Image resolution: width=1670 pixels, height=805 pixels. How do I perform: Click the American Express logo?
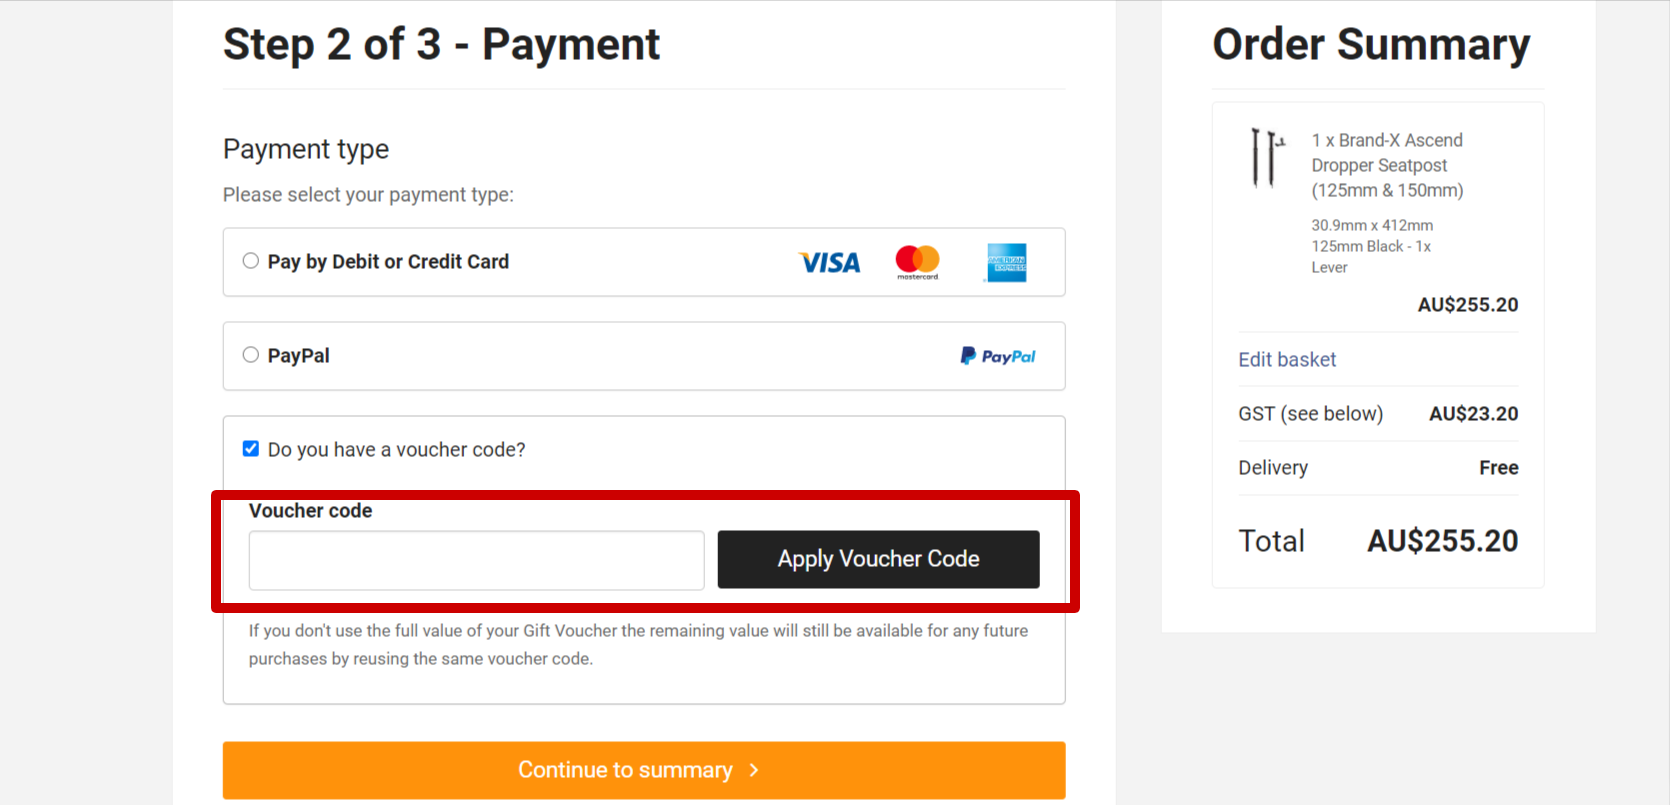[1006, 262]
